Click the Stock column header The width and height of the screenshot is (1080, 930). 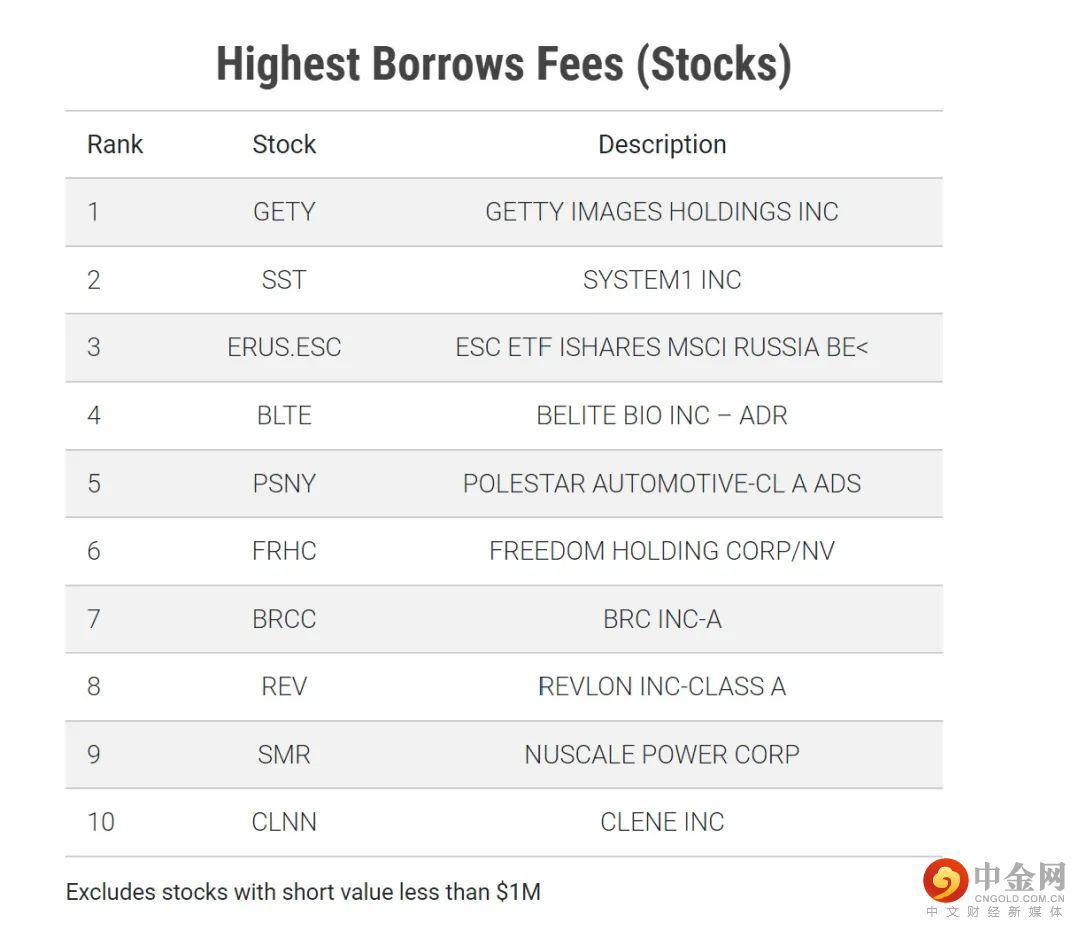pos(284,144)
